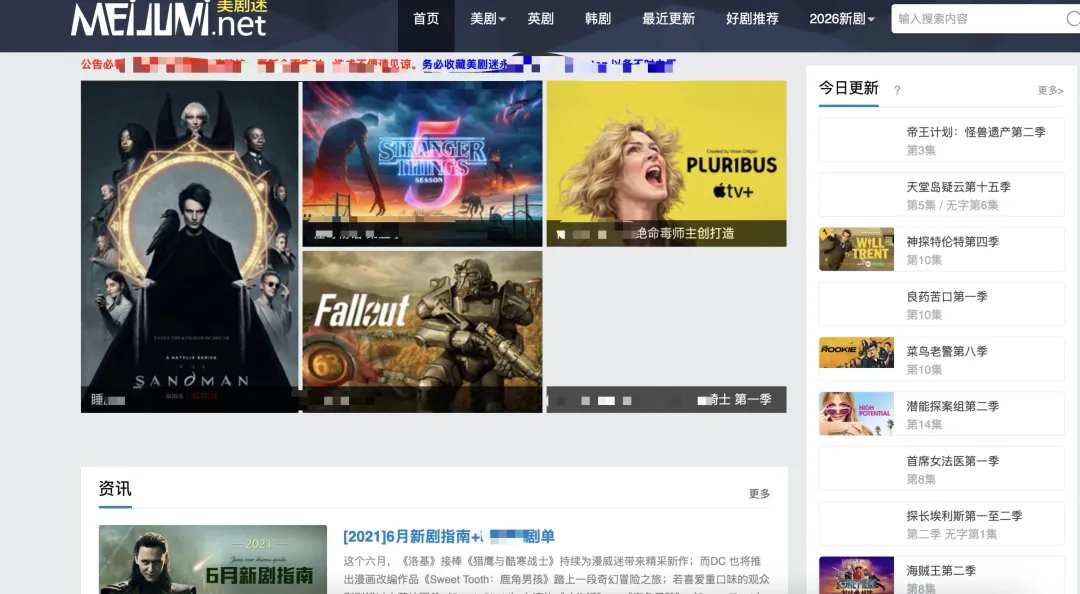This screenshot has height=594, width=1080.
Task: Open the 首页 nav tab
Action: [x=426, y=19]
